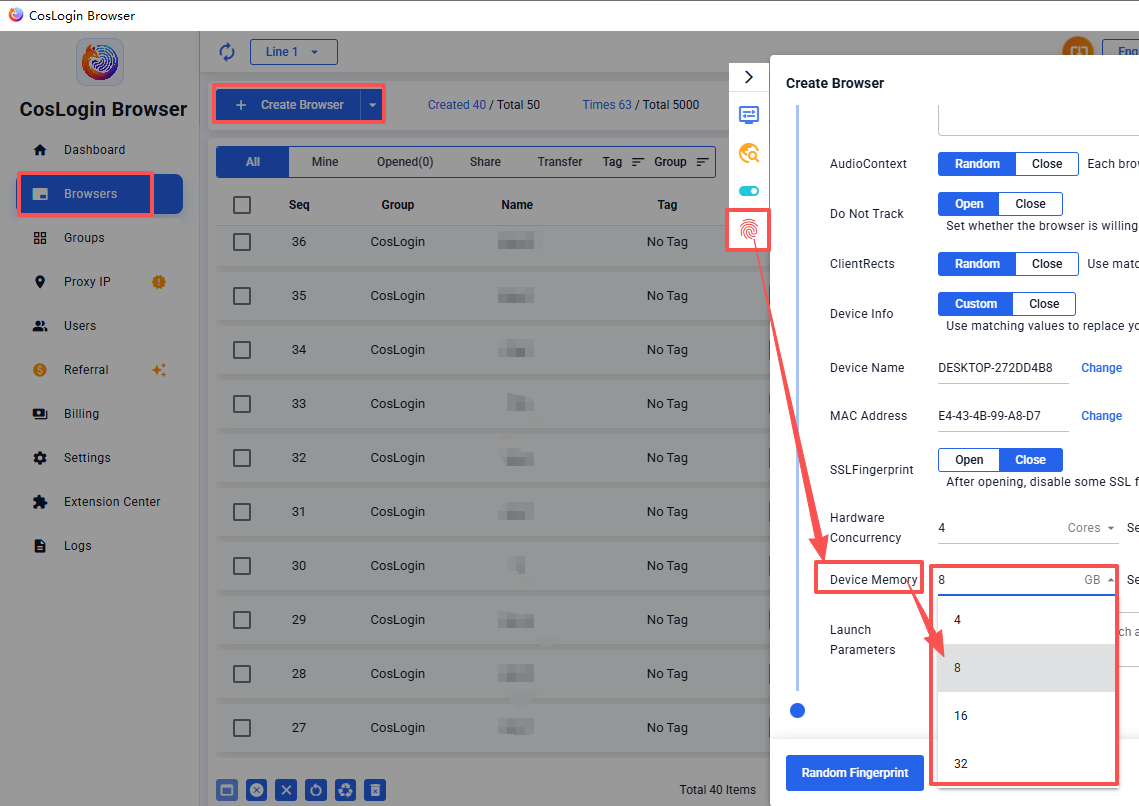Click the CosLogin fox logo
The image size is (1139, 806).
click(x=100, y=62)
